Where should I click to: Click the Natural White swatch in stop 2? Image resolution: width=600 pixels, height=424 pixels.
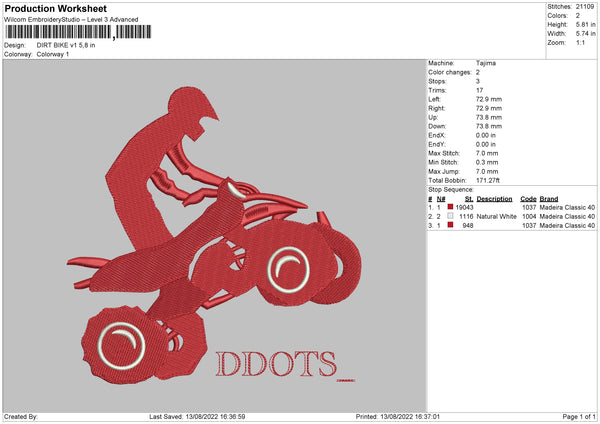pos(451,216)
